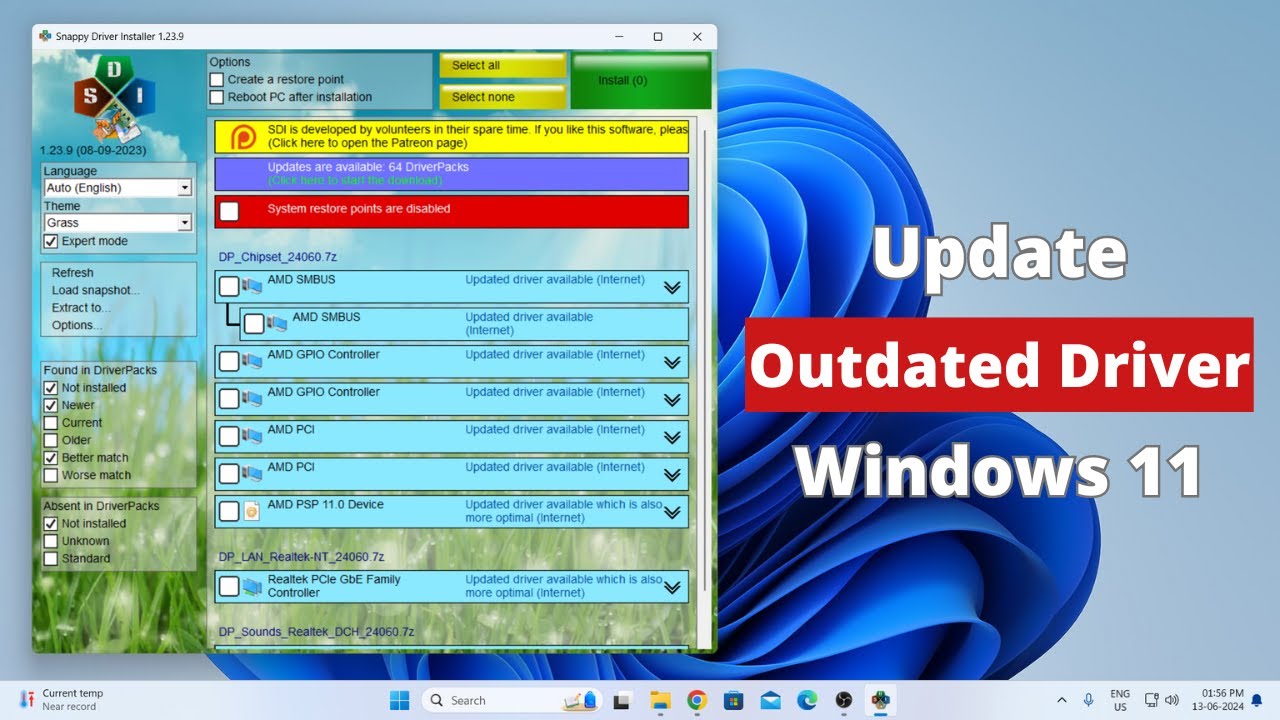Check the Unknown filter under Absent in DriverPacks
Viewport: 1280px width, 720px height.
51,541
